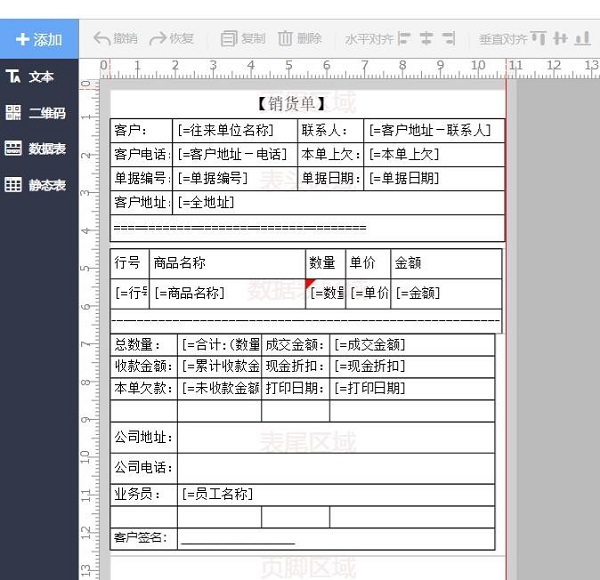
Task: Select the [=往来单位名称] field cell
Action: [235, 131]
